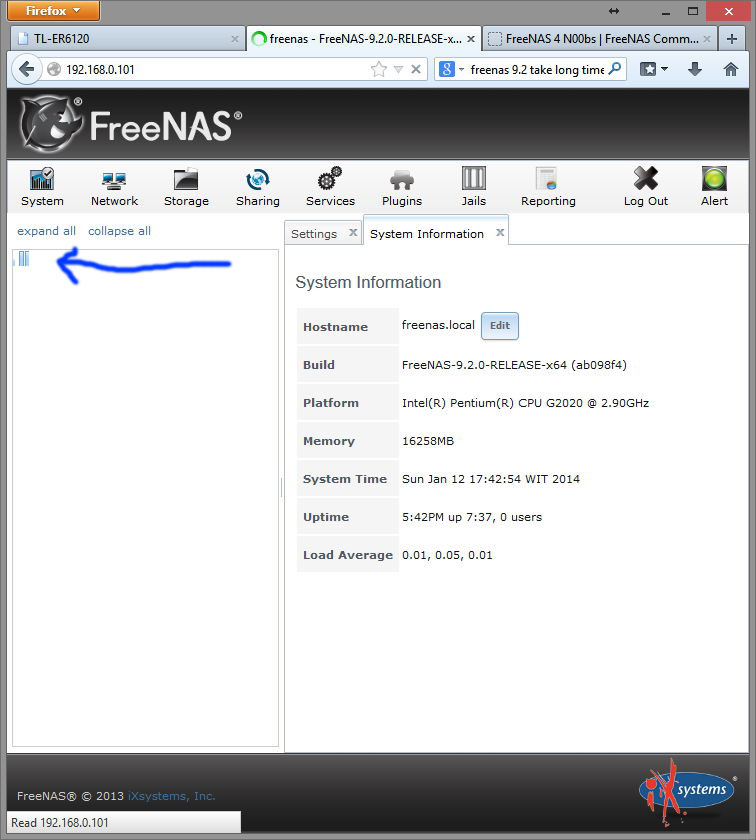
Task: Click the 16258MB memory value
Action: point(428,441)
